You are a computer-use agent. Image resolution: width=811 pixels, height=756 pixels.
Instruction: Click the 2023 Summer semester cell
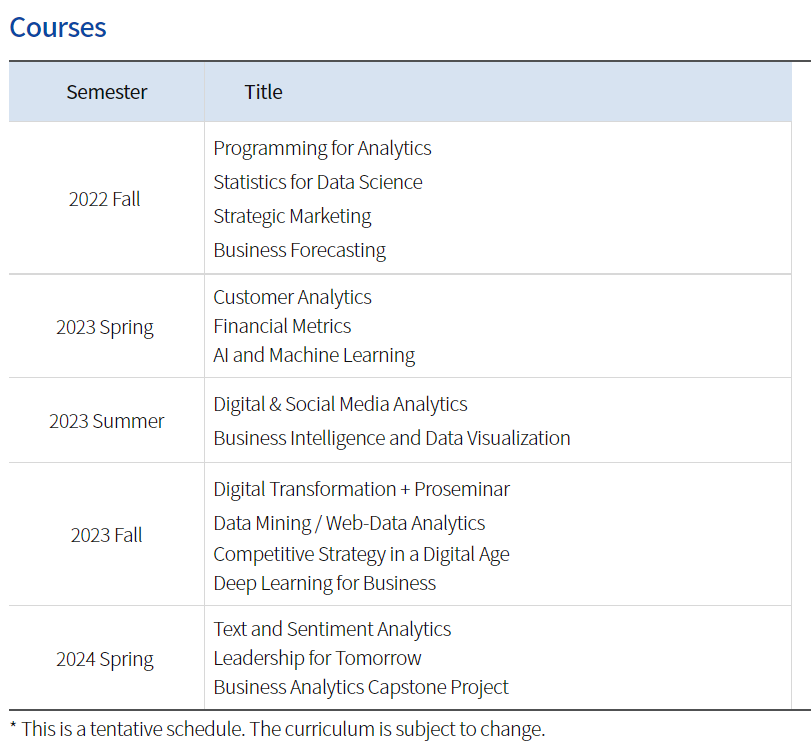(107, 421)
